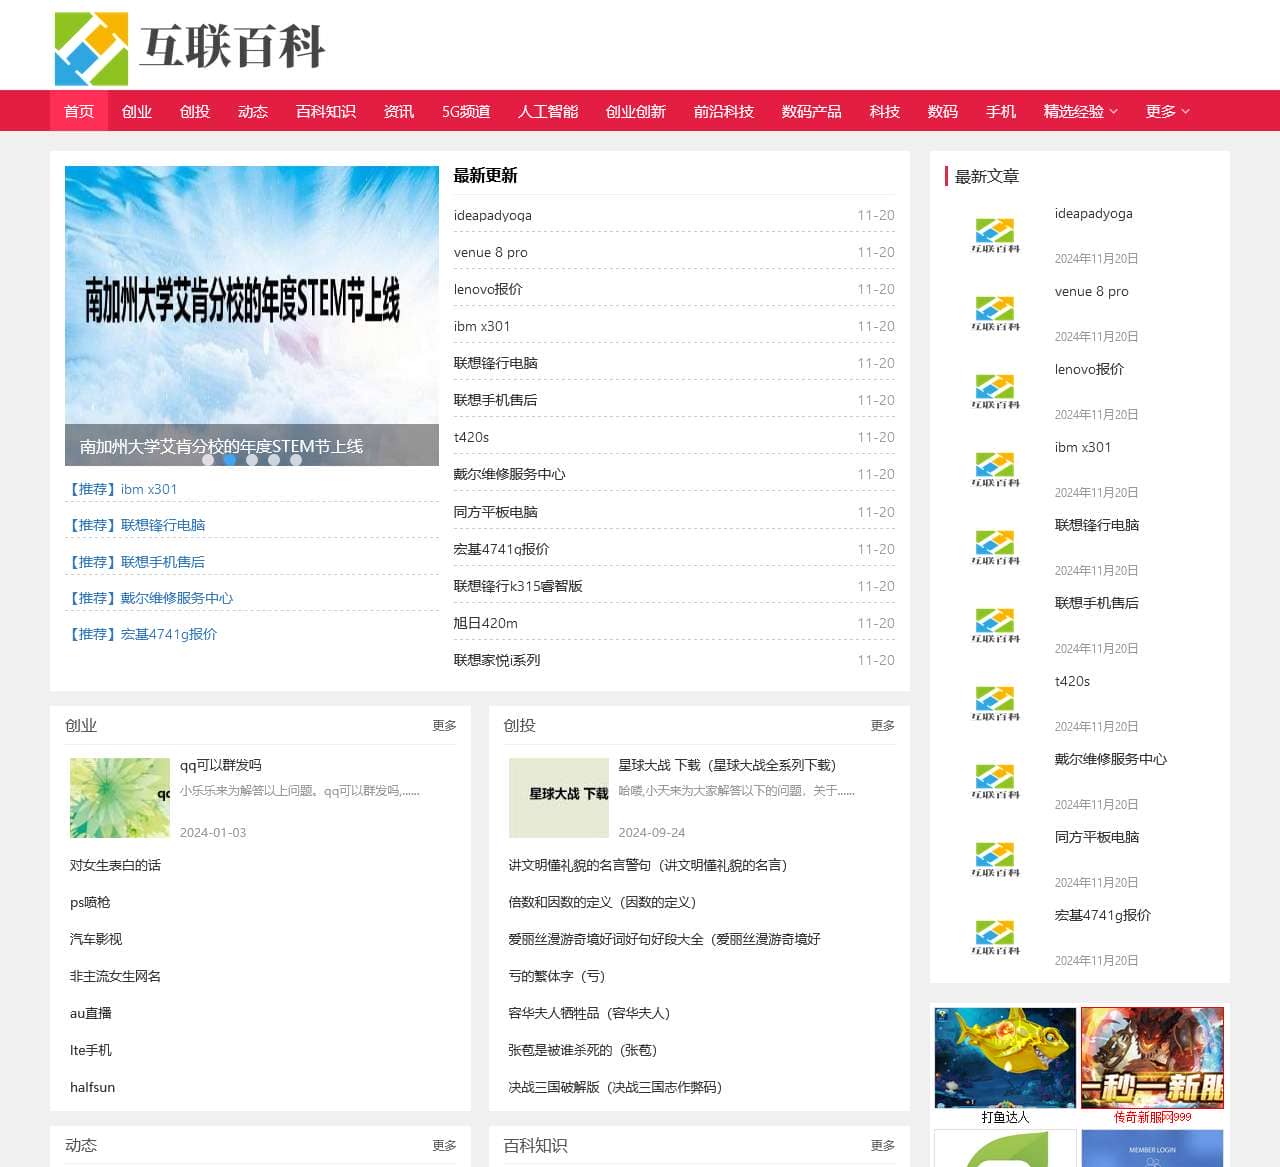Open the 前沿科技 navigation item

tap(724, 111)
